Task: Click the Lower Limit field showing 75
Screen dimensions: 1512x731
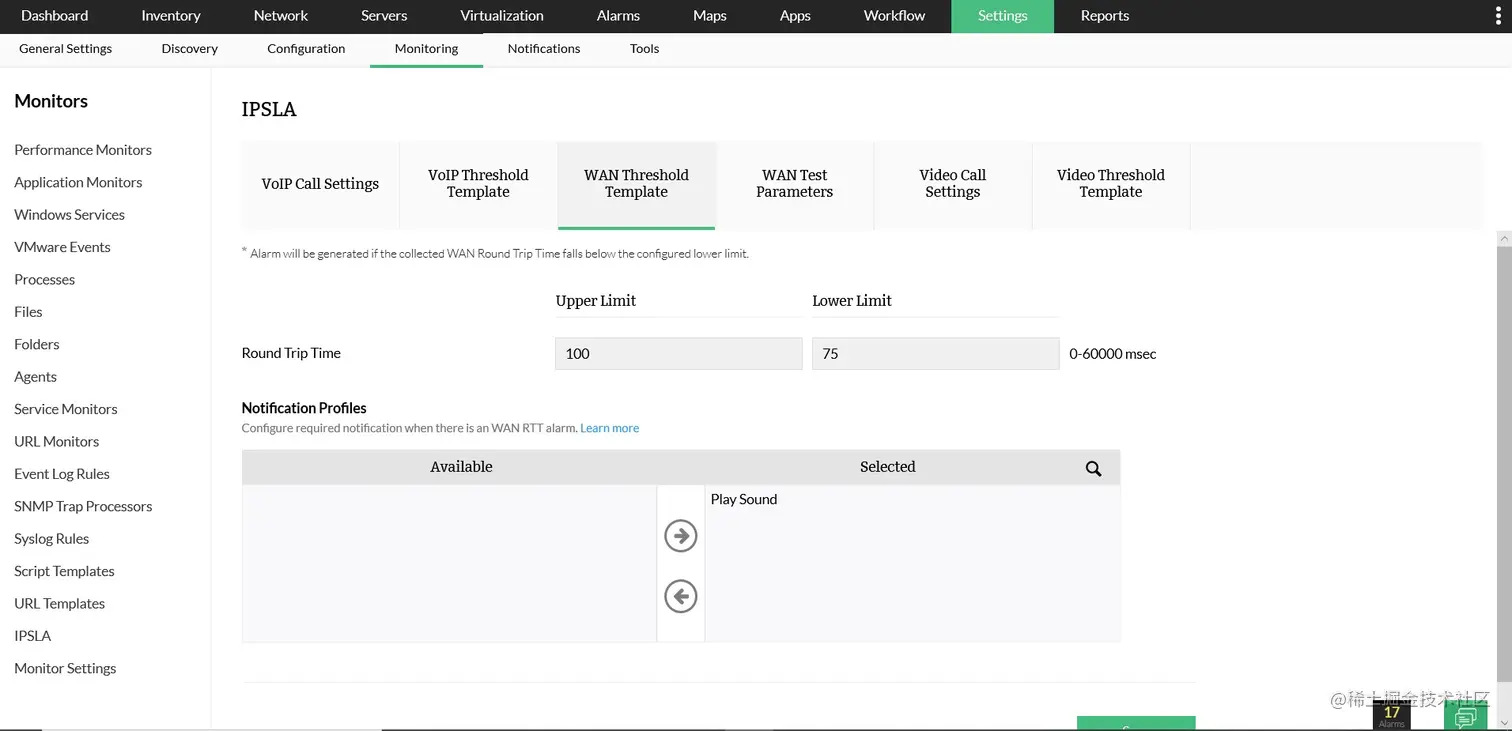Action: [x=935, y=353]
